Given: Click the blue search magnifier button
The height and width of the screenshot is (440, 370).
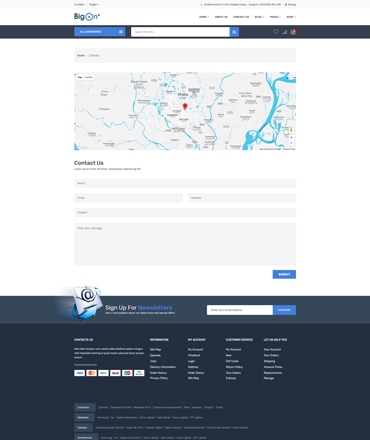Looking at the screenshot, I should click(x=234, y=32).
